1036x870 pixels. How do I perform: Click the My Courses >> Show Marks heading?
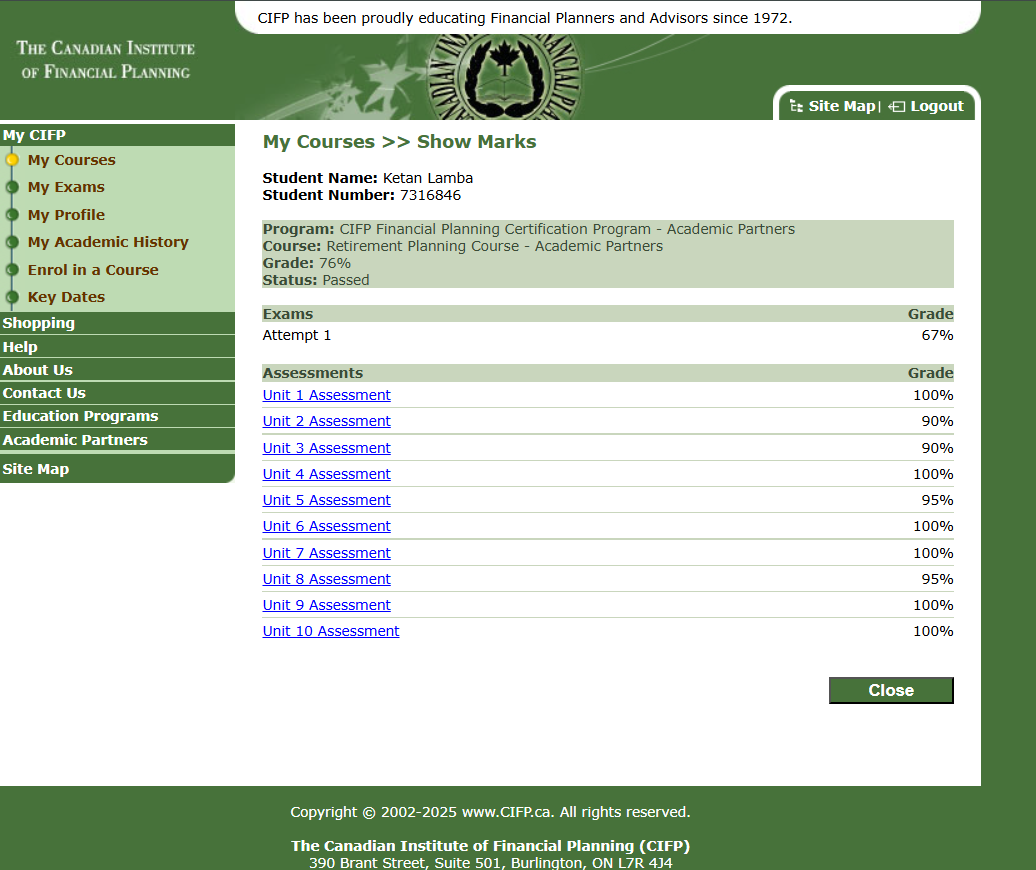[400, 142]
